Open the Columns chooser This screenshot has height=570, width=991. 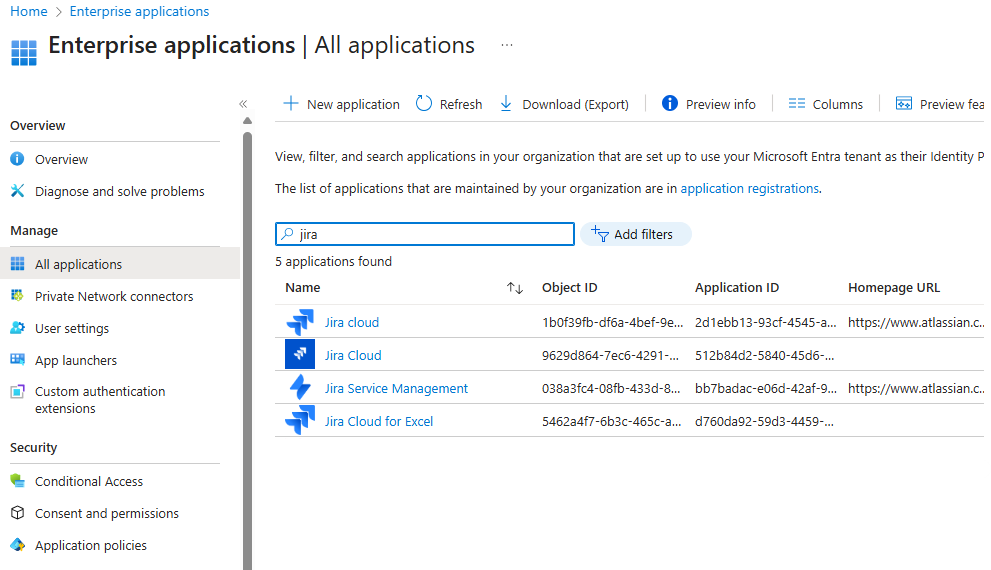pyautogui.click(x=825, y=104)
